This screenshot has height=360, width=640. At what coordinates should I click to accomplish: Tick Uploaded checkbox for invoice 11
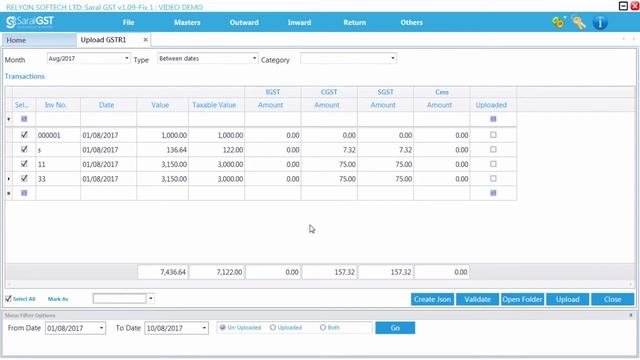click(493, 164)
